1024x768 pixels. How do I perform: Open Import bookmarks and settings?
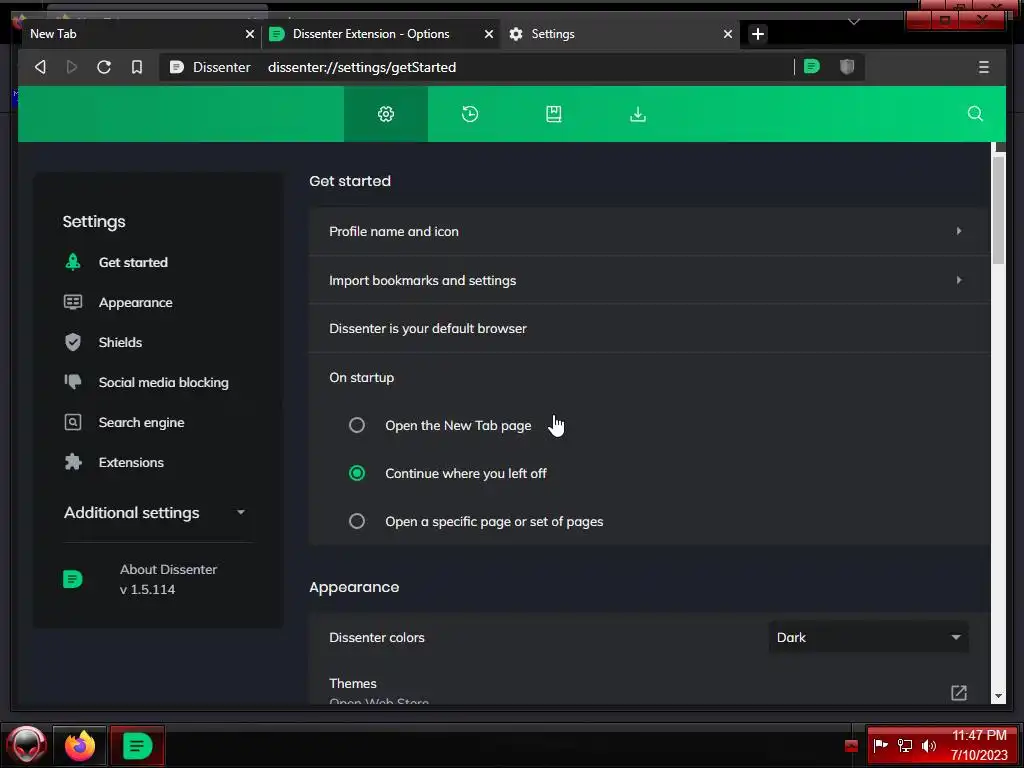click(649, 280)
